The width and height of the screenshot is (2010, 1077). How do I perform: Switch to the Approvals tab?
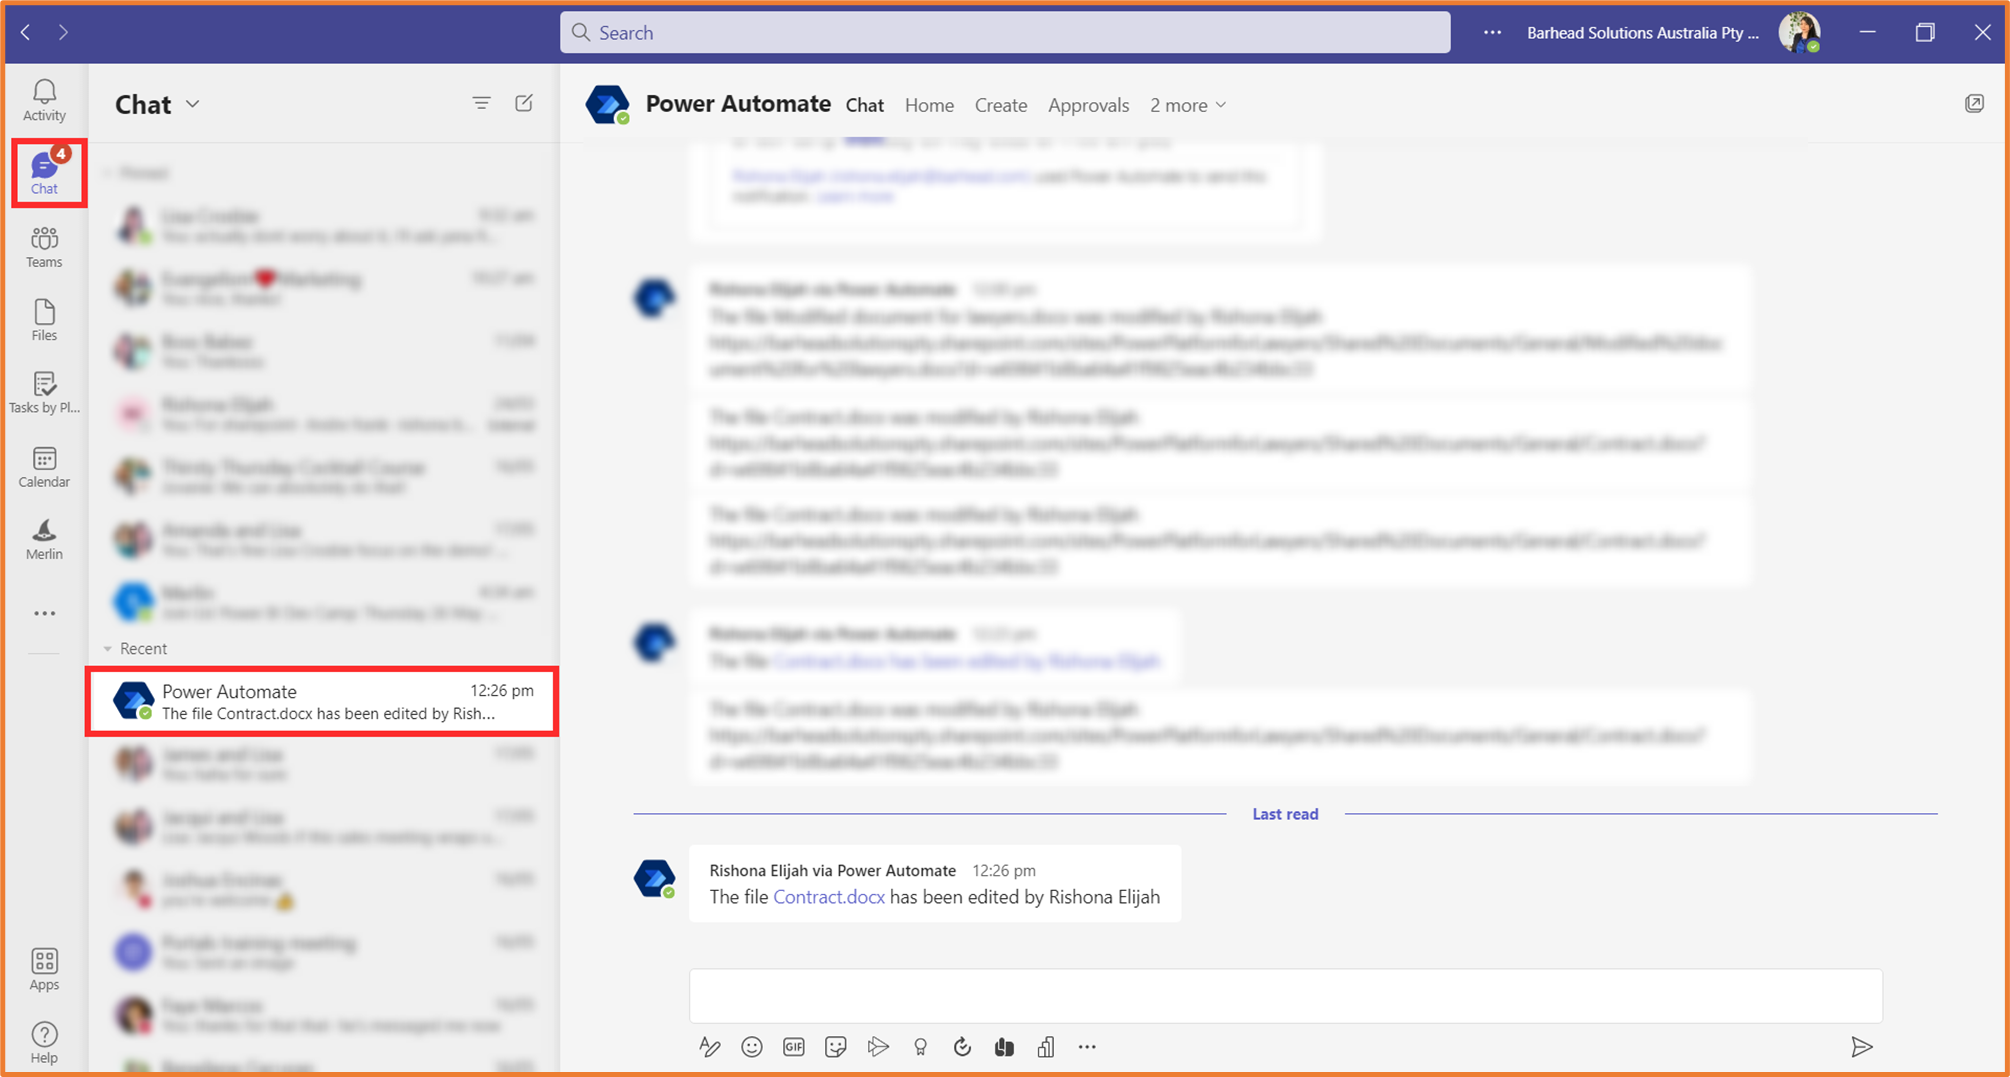pos(1088,105)
